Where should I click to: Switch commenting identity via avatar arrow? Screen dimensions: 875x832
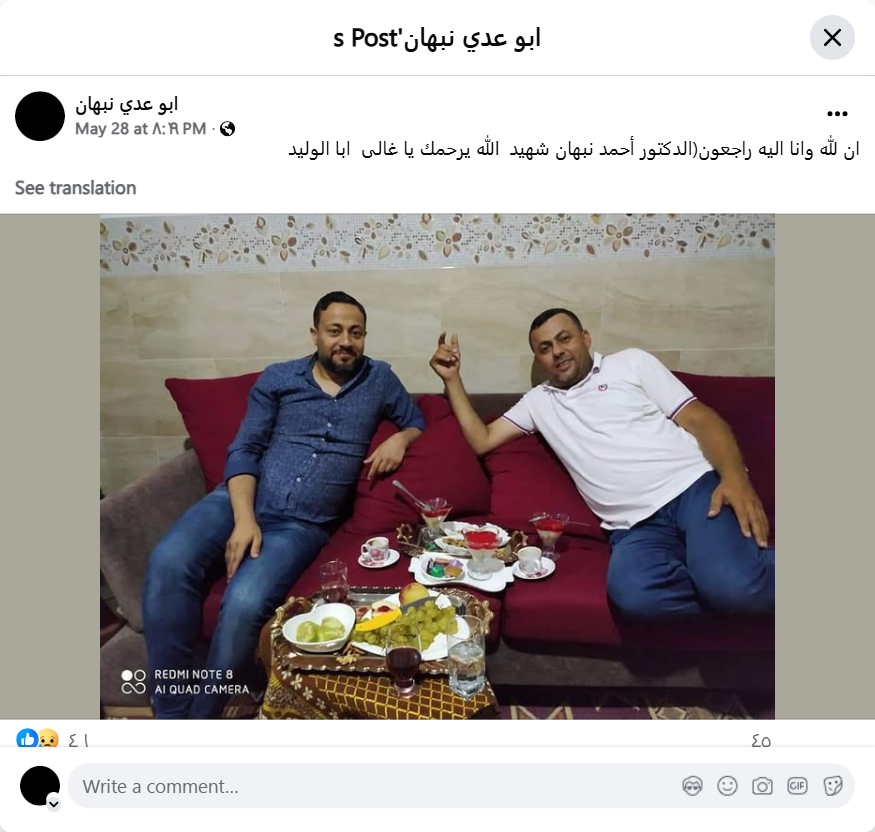(54, 804)
